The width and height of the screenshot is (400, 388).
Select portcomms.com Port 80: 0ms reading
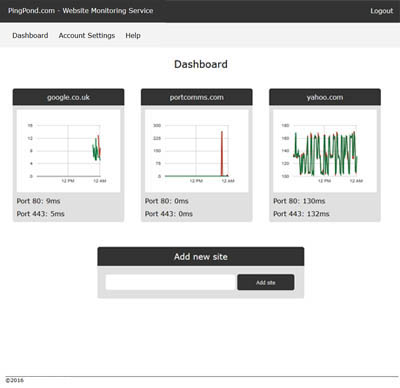[x=167, y=201]
